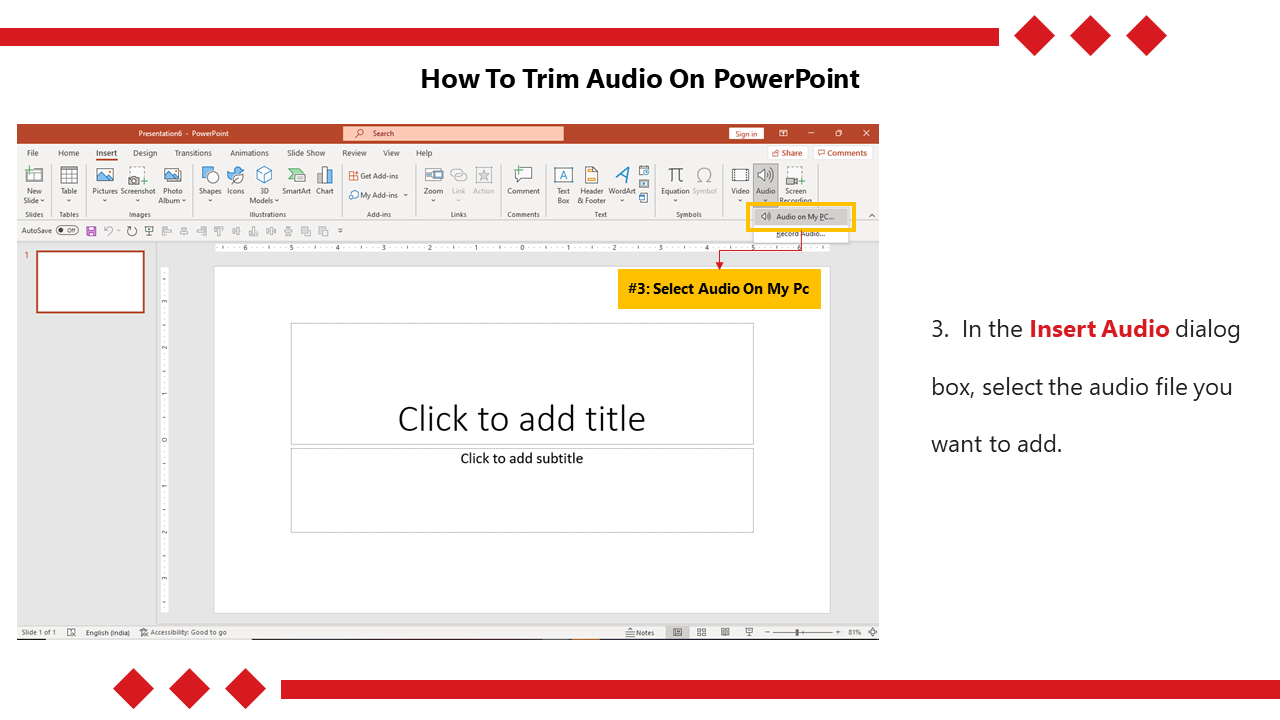Click the 'Click to add subtitle' placeholder
This screenshot has width=1280, height=720.
pos(522,490)
